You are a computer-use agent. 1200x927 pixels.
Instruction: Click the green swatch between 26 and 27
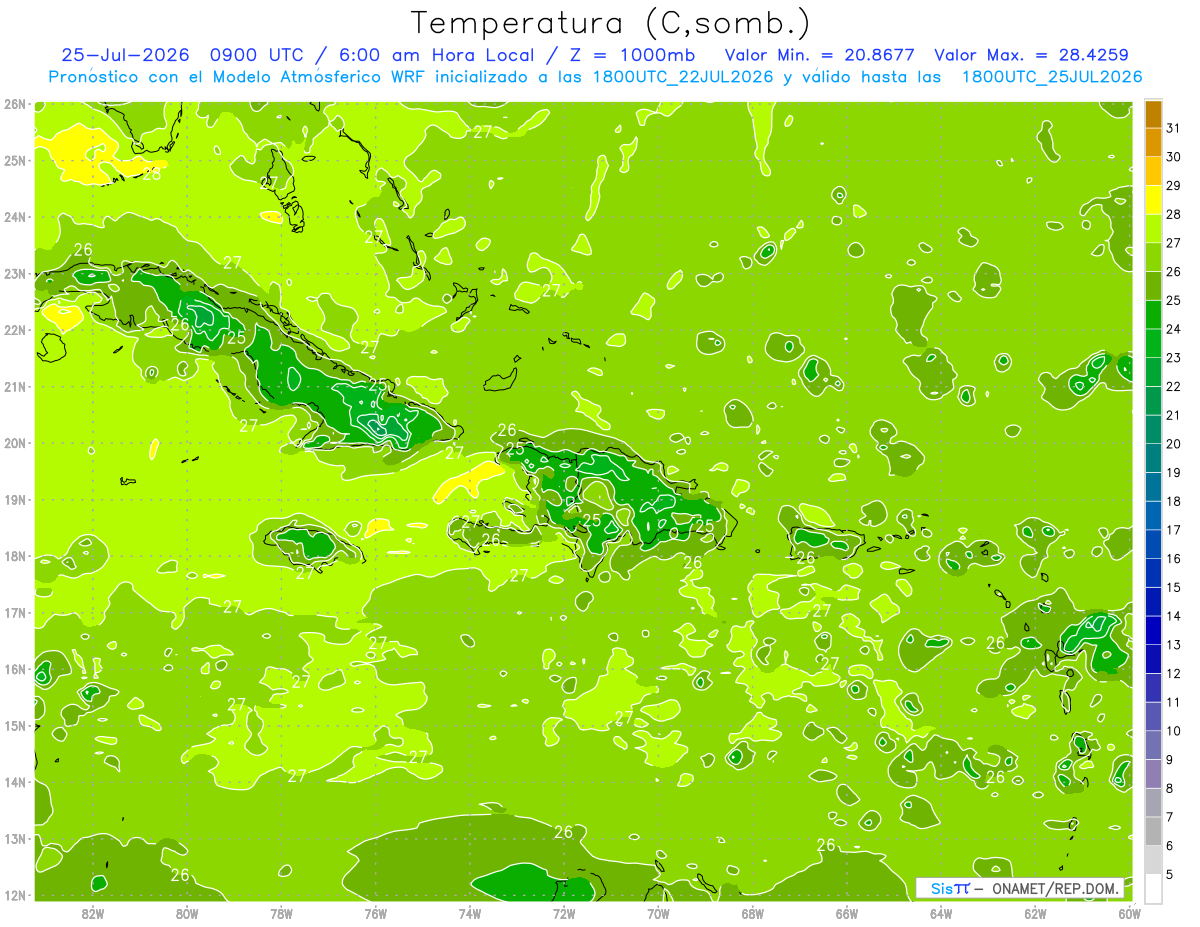[1153, 258]
